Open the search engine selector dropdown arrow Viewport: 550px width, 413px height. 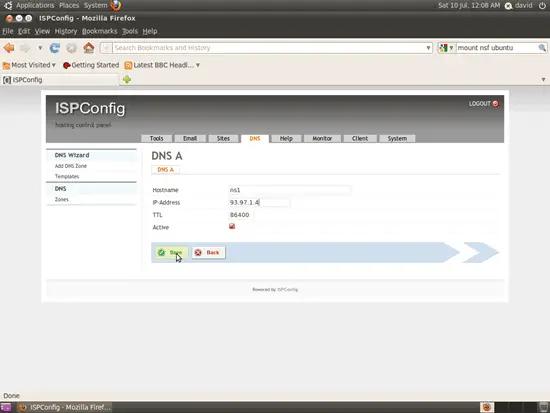point(451,48)
